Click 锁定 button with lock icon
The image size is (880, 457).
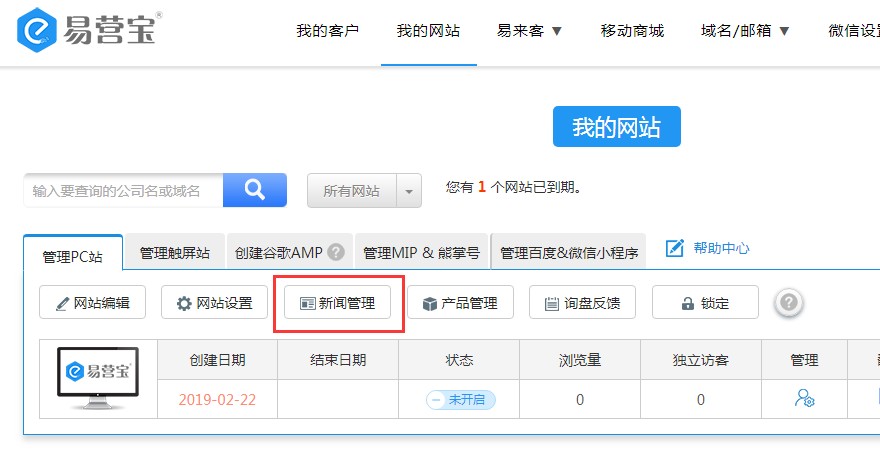704,303
